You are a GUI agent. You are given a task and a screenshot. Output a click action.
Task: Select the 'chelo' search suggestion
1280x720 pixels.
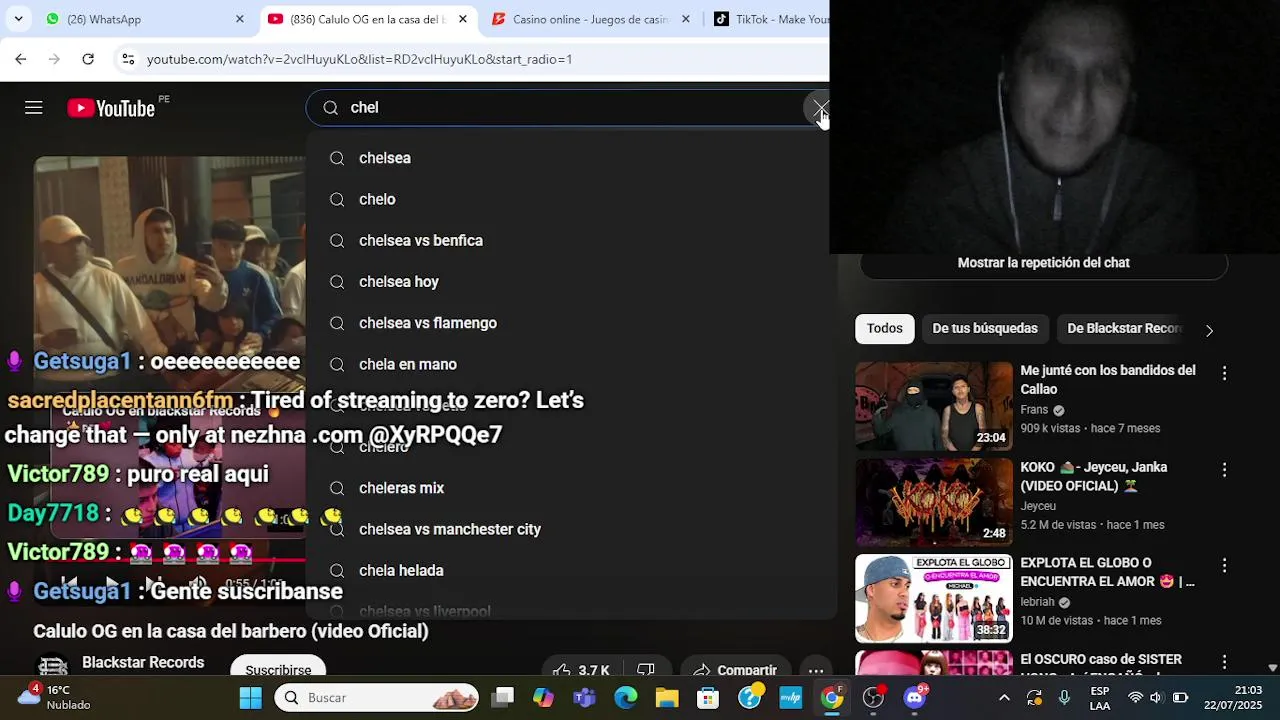point(571,199)
